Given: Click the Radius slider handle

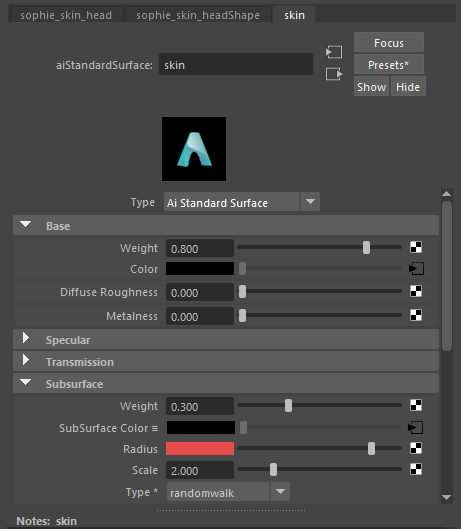Looking at the screenshot, I should (371, 449).
